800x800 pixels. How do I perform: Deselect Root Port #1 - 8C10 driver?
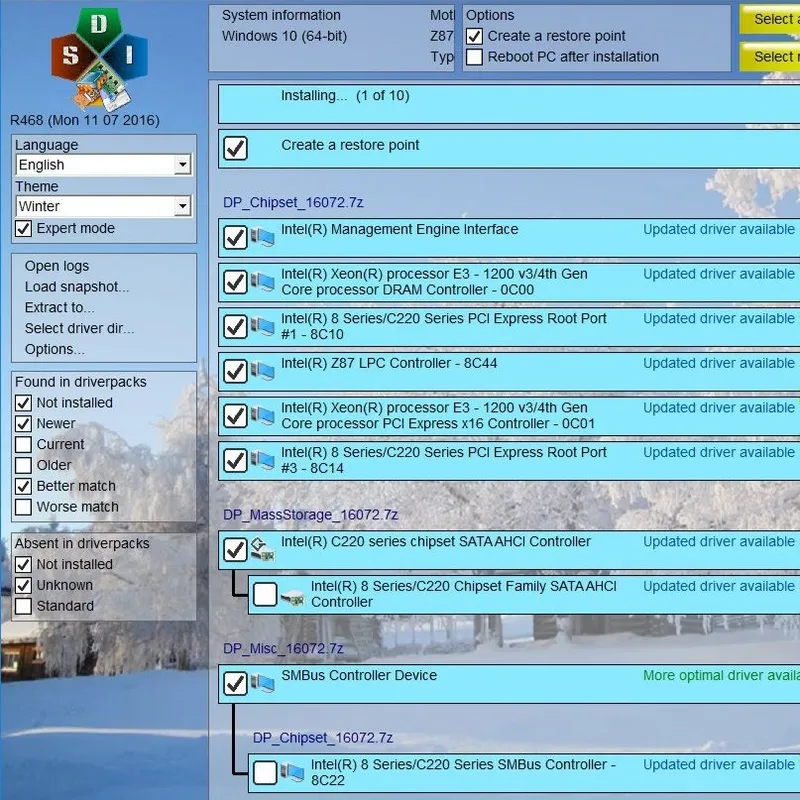click(x=235, y=327)
